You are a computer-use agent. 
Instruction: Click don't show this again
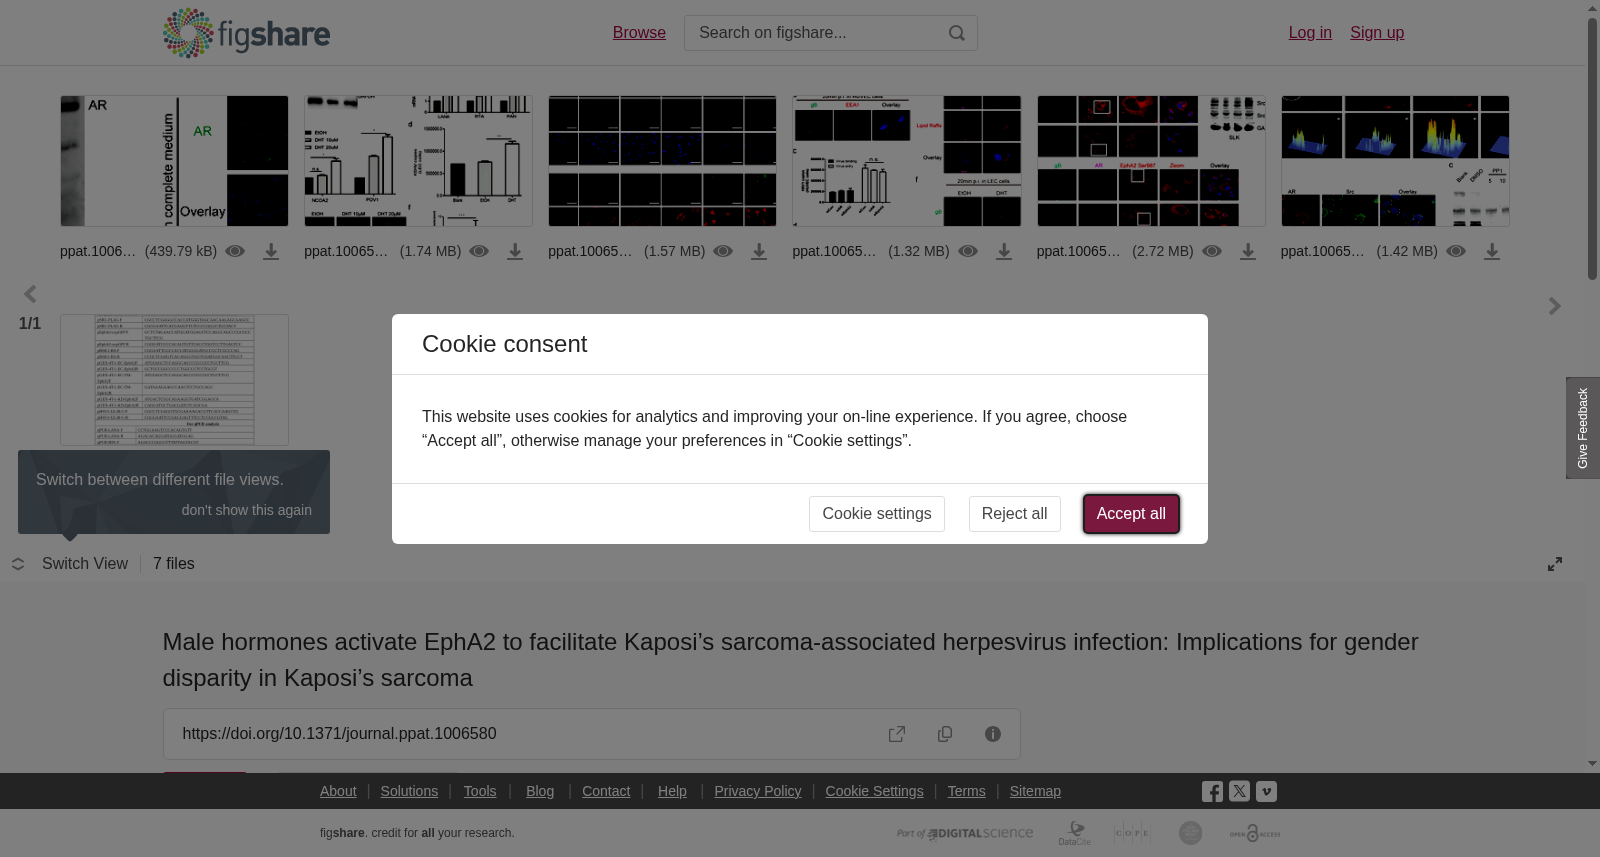(x=247, y=510)
